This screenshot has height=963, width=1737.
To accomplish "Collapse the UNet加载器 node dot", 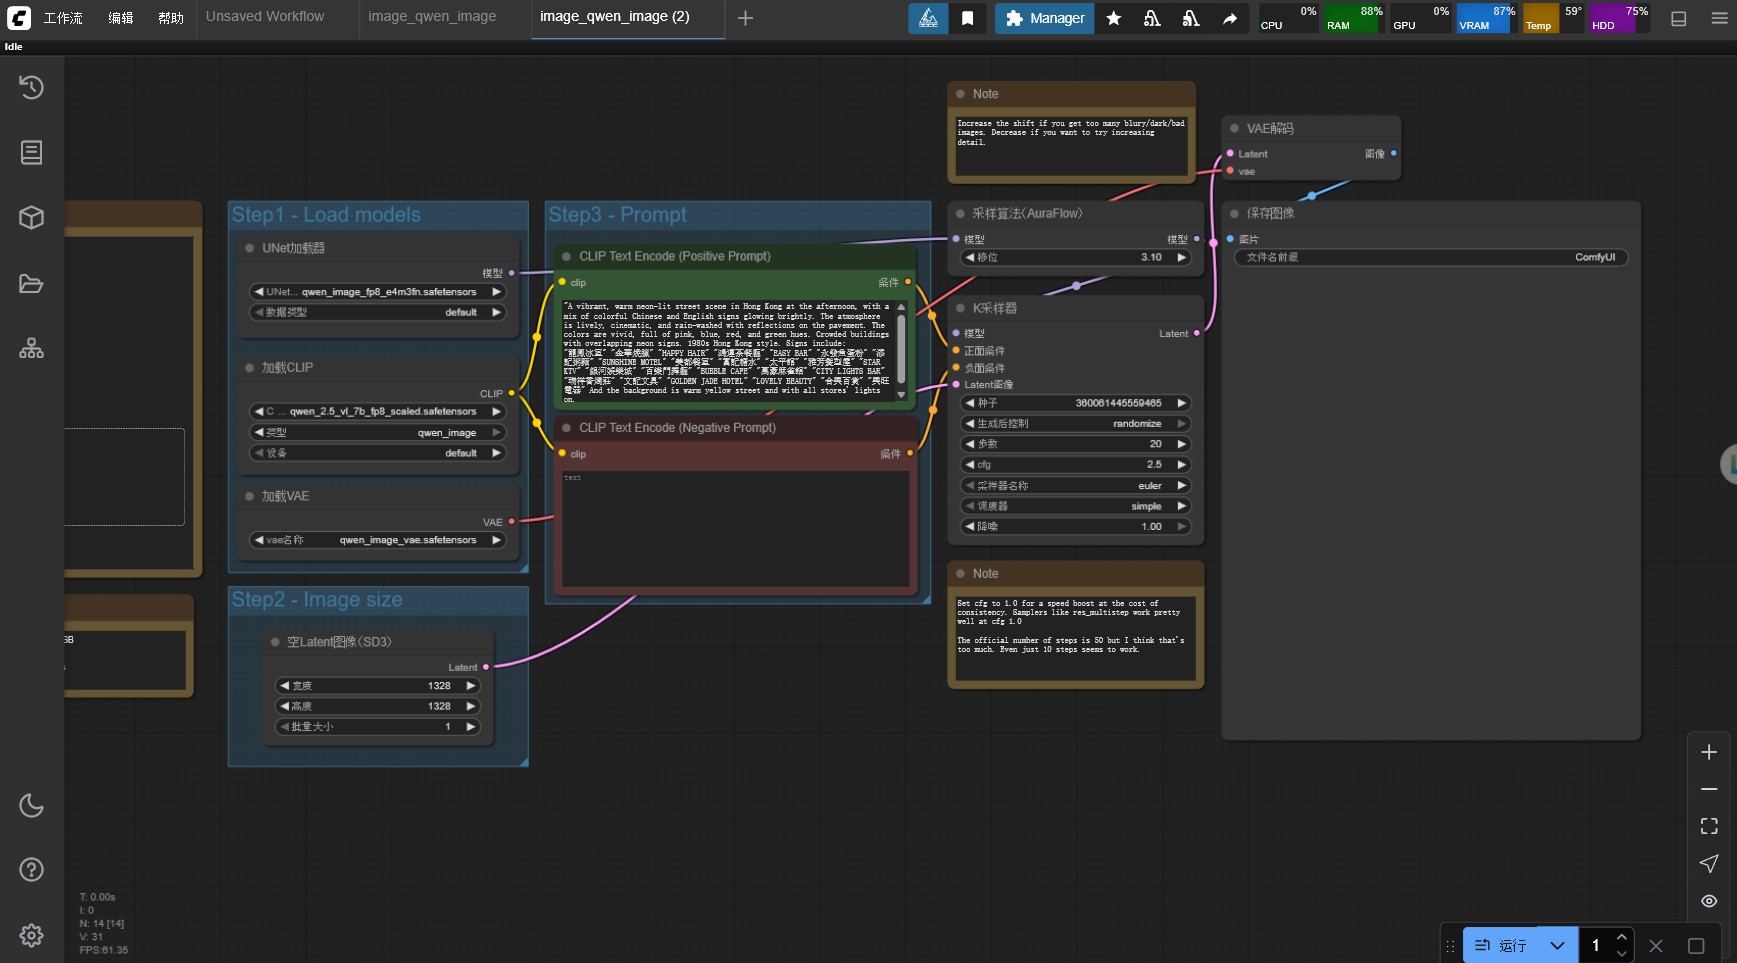I will (249, 248).
